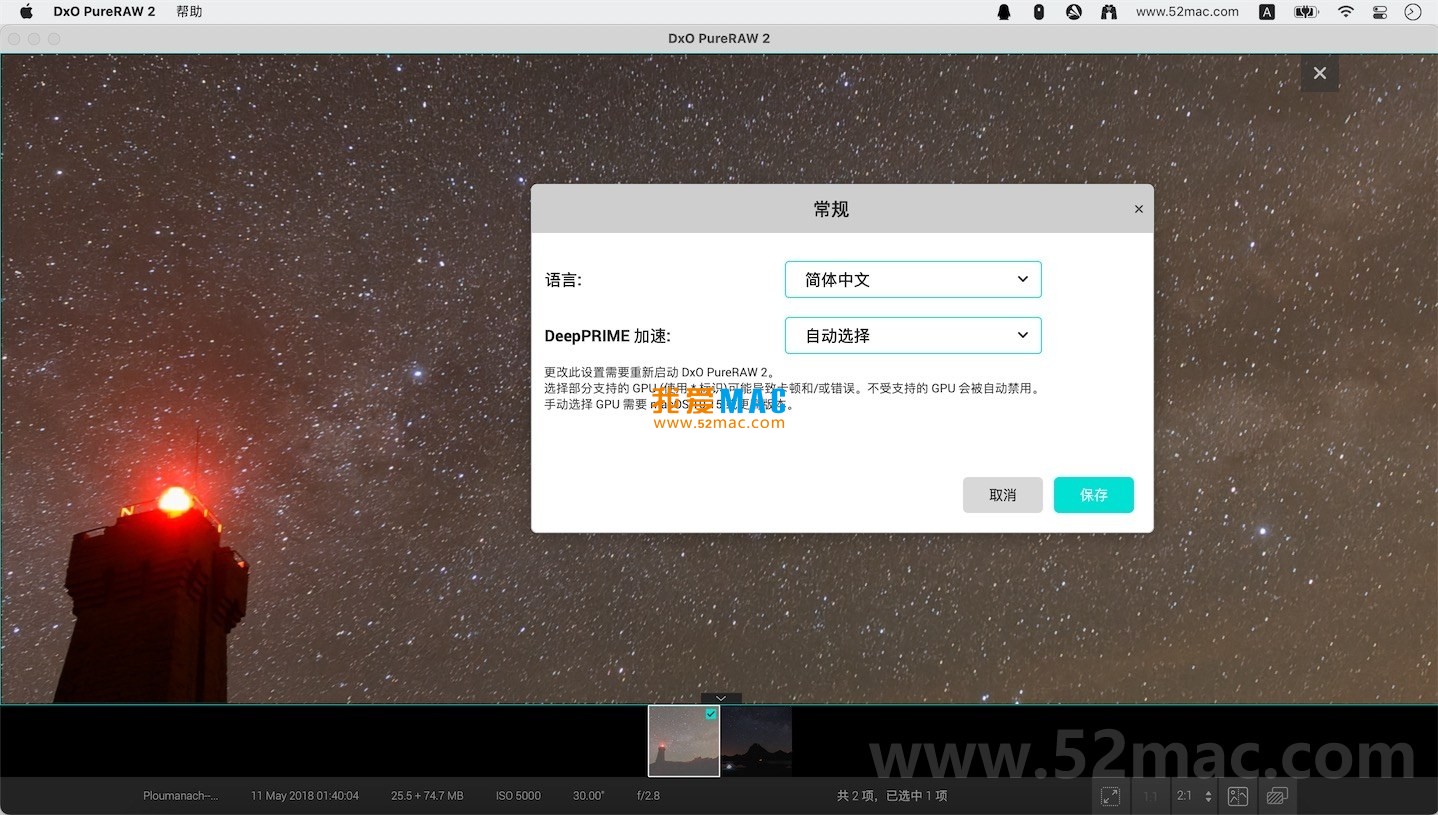
Task: Click the binoculars menu bar icon
Action: coord(1109,12)
